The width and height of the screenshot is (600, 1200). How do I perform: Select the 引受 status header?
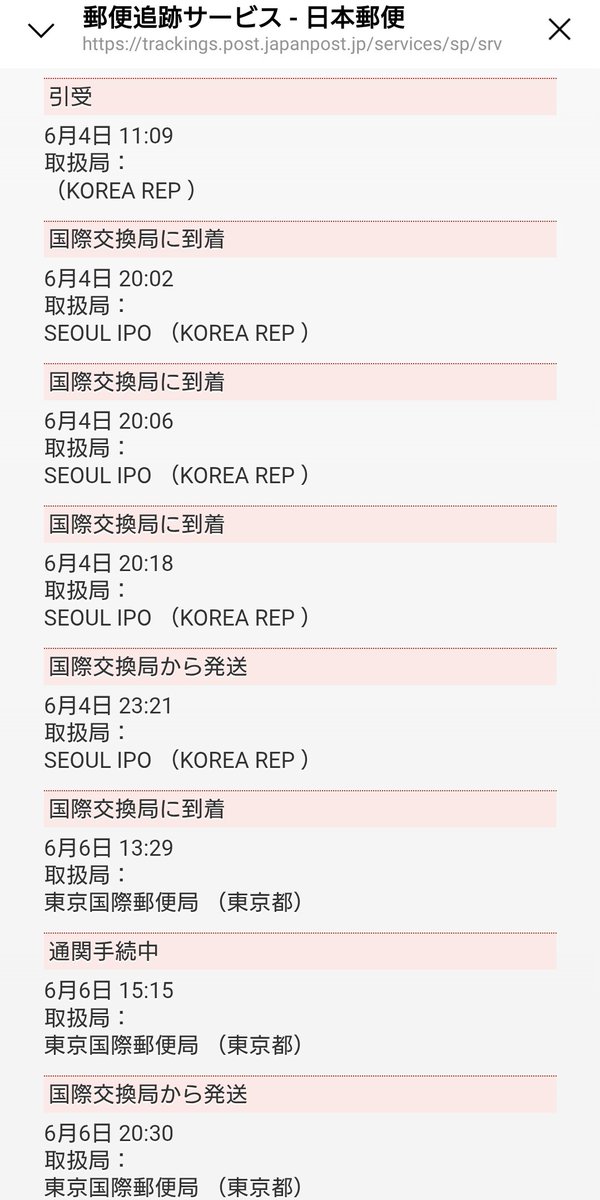pyautogui.click(x=300, y=97)
